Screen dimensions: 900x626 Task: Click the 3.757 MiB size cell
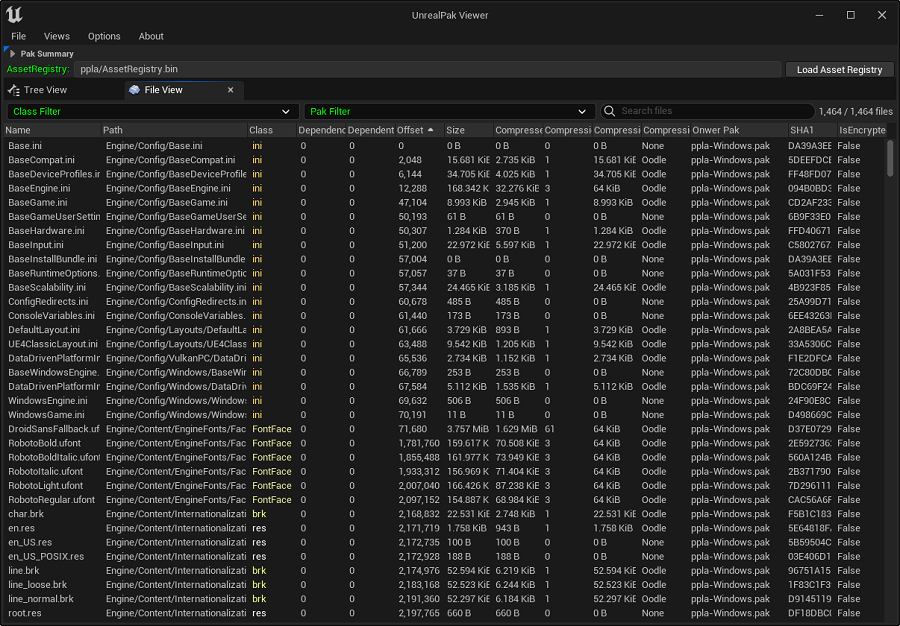coord(468,429)
